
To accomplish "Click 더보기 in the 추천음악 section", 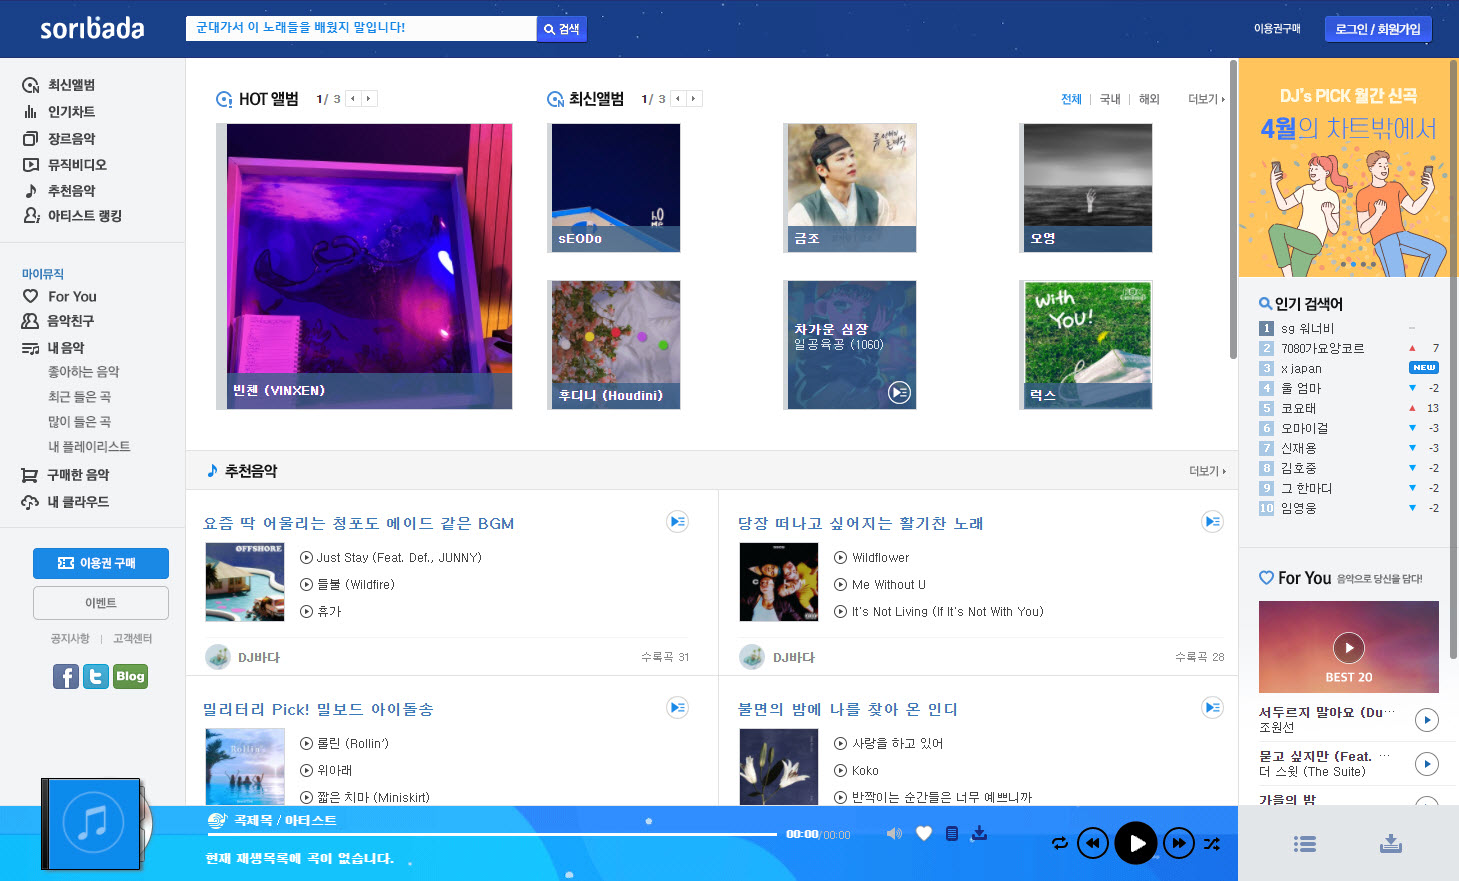I will pos(1207,471).
